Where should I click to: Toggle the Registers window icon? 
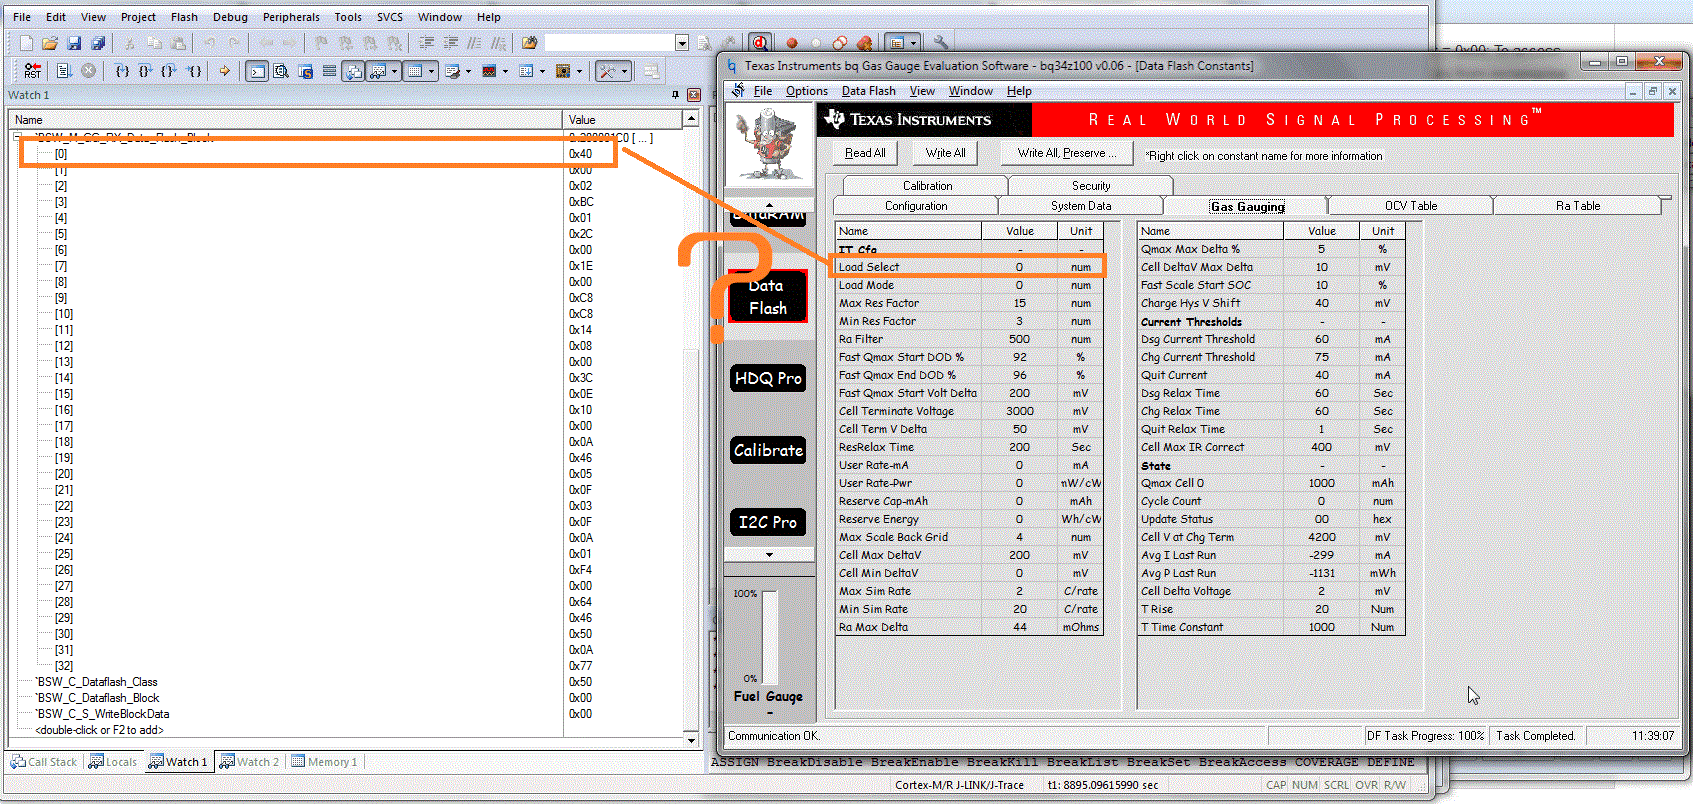point(329,71)
